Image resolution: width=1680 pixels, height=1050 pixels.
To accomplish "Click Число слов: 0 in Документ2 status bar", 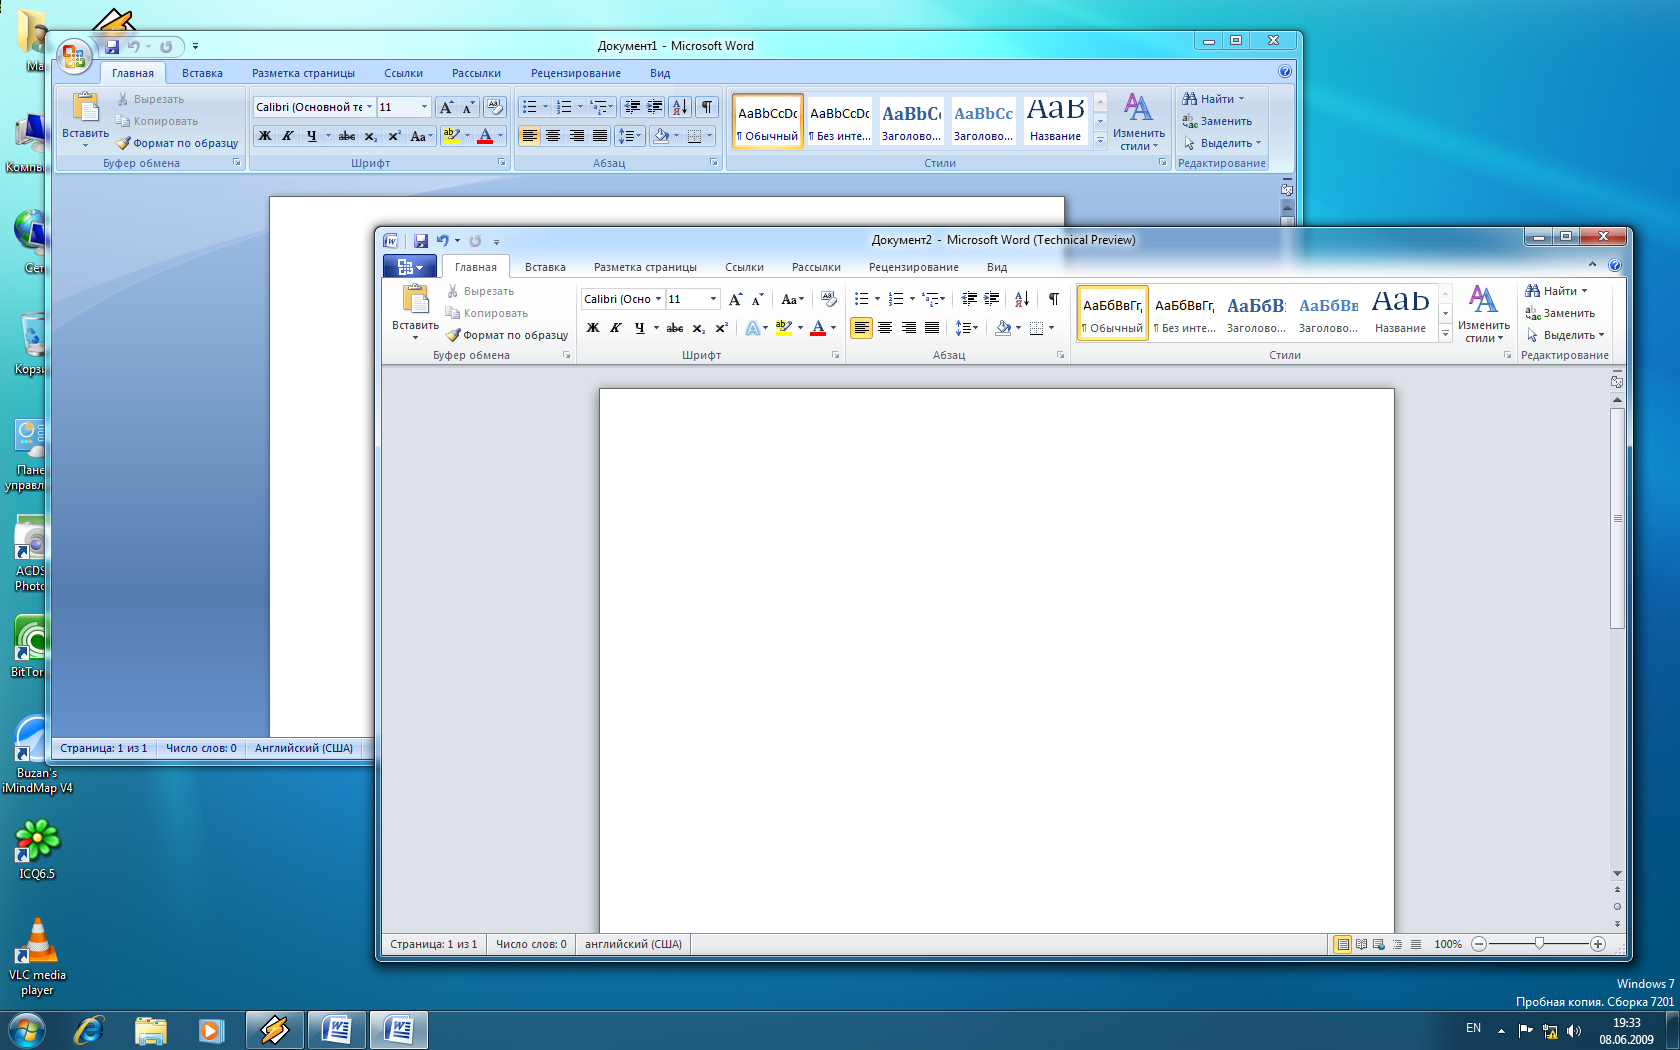I will point(531,944).
